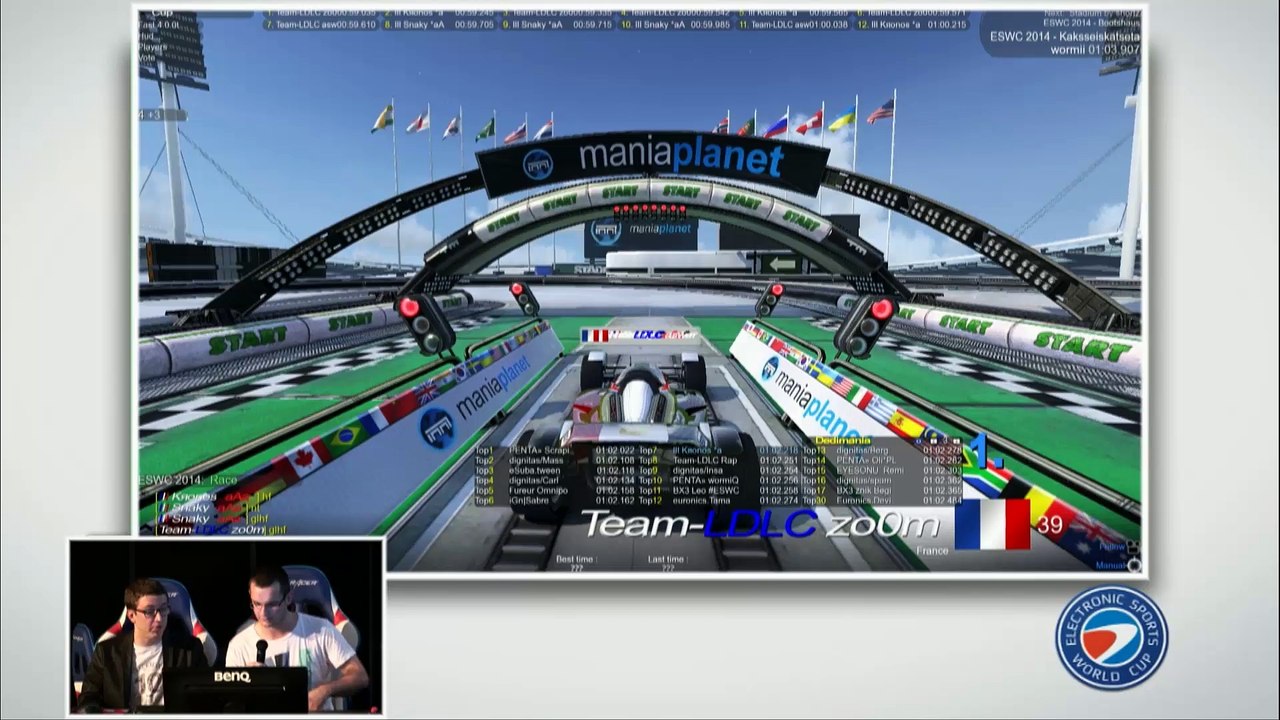Select Top6 iGn|Sabre record row
The width and height of the screenshot is (1280, 720).
point(555,500)
